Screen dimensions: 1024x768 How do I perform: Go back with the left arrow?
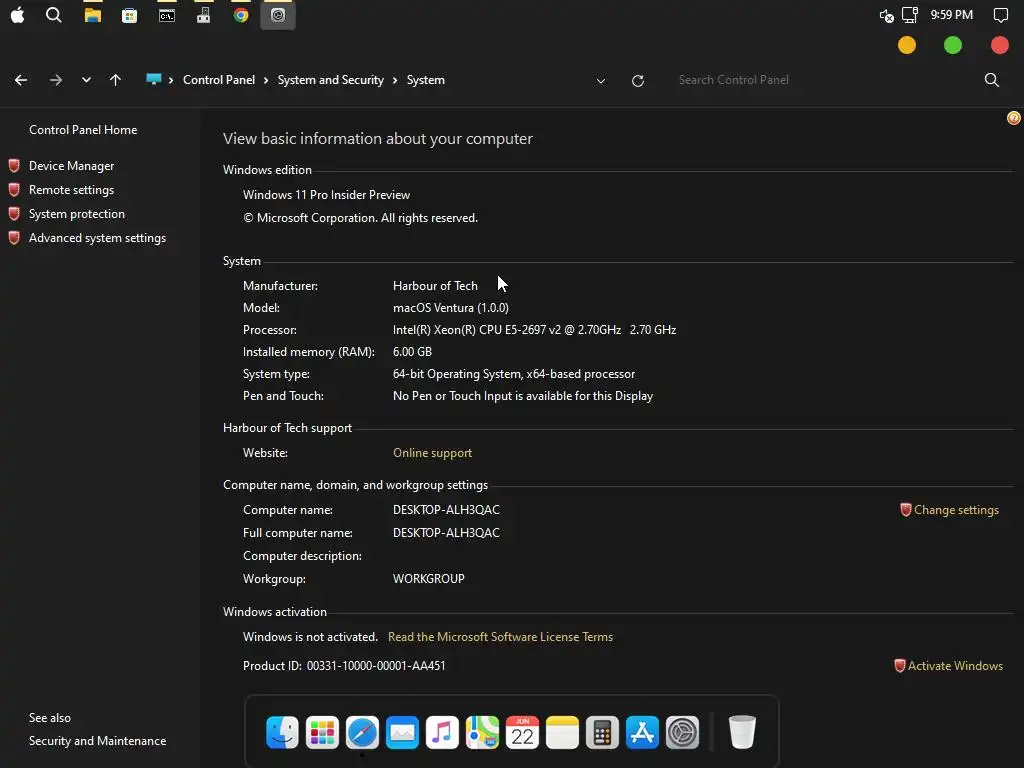(21, 80)
